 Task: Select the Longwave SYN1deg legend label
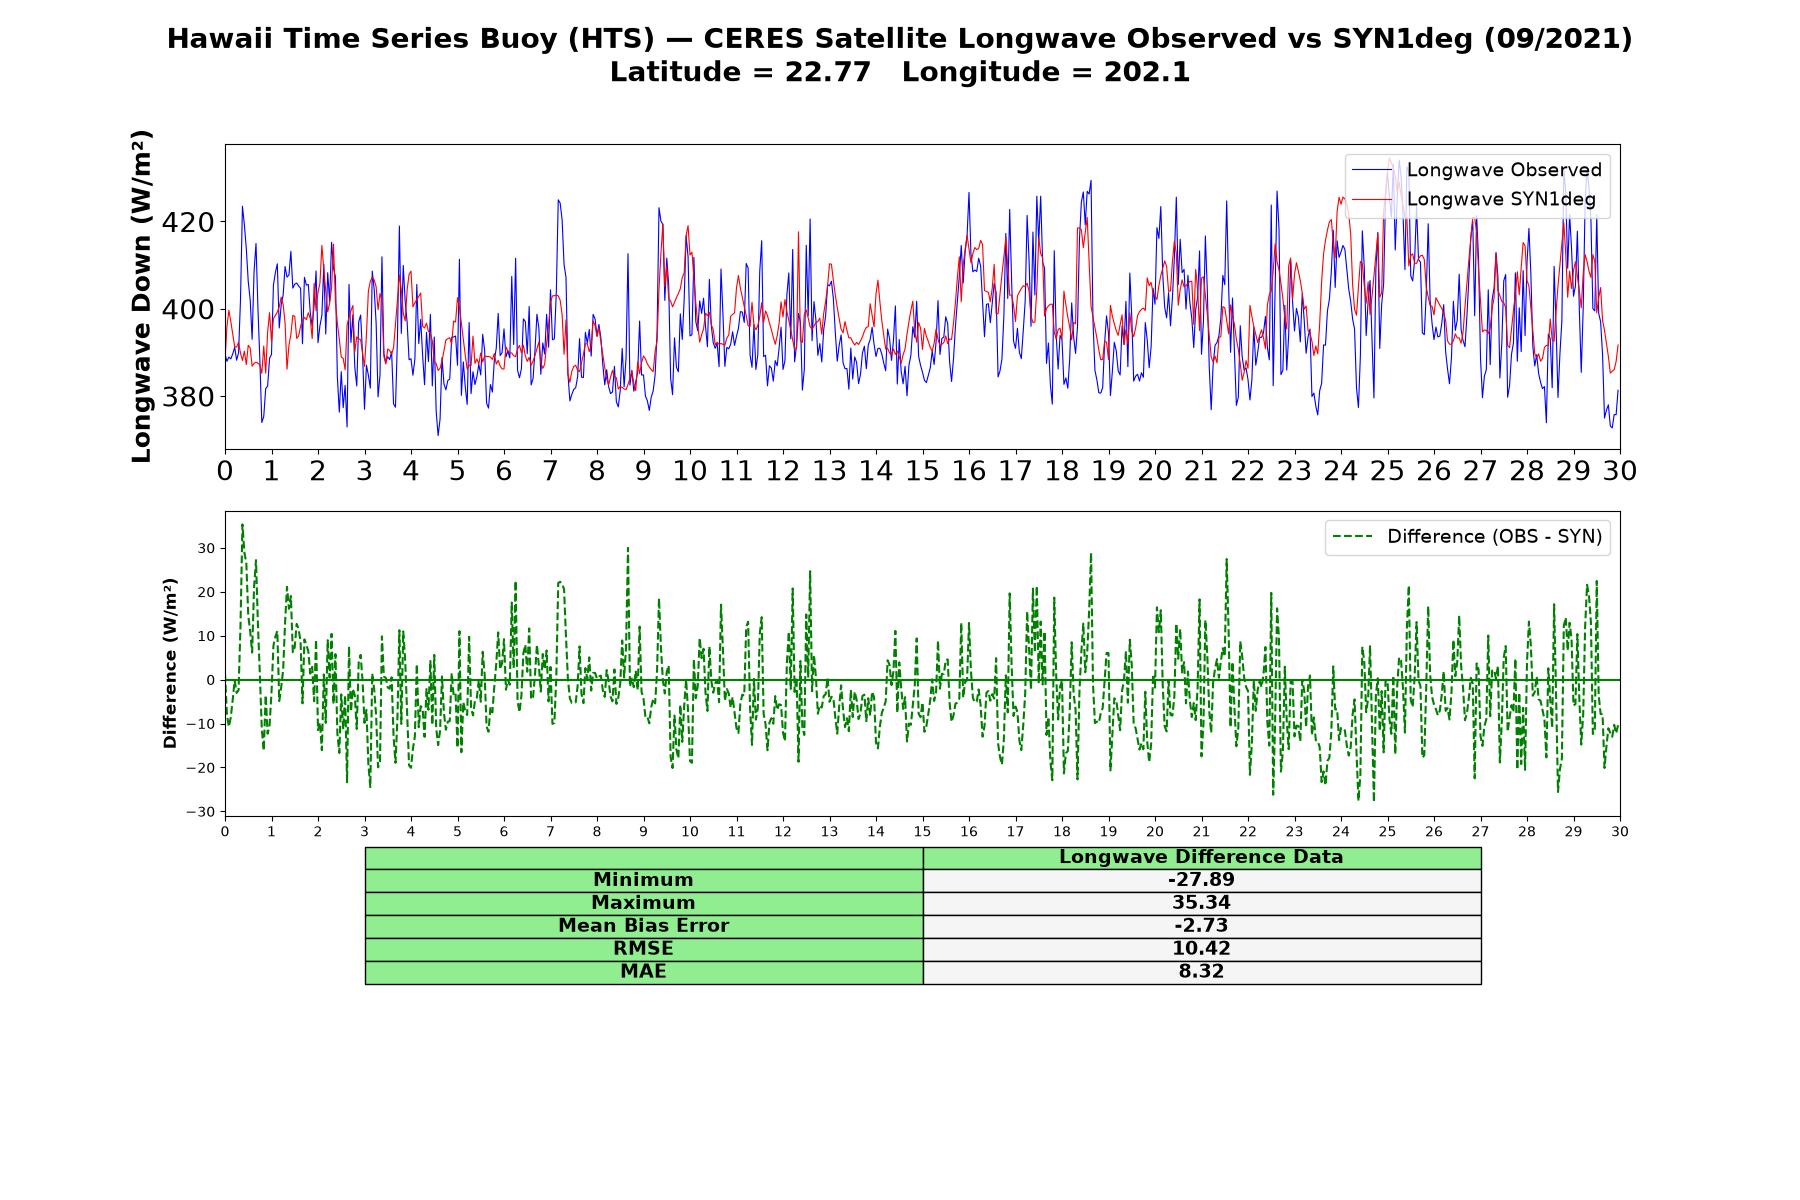(1501, 199)
